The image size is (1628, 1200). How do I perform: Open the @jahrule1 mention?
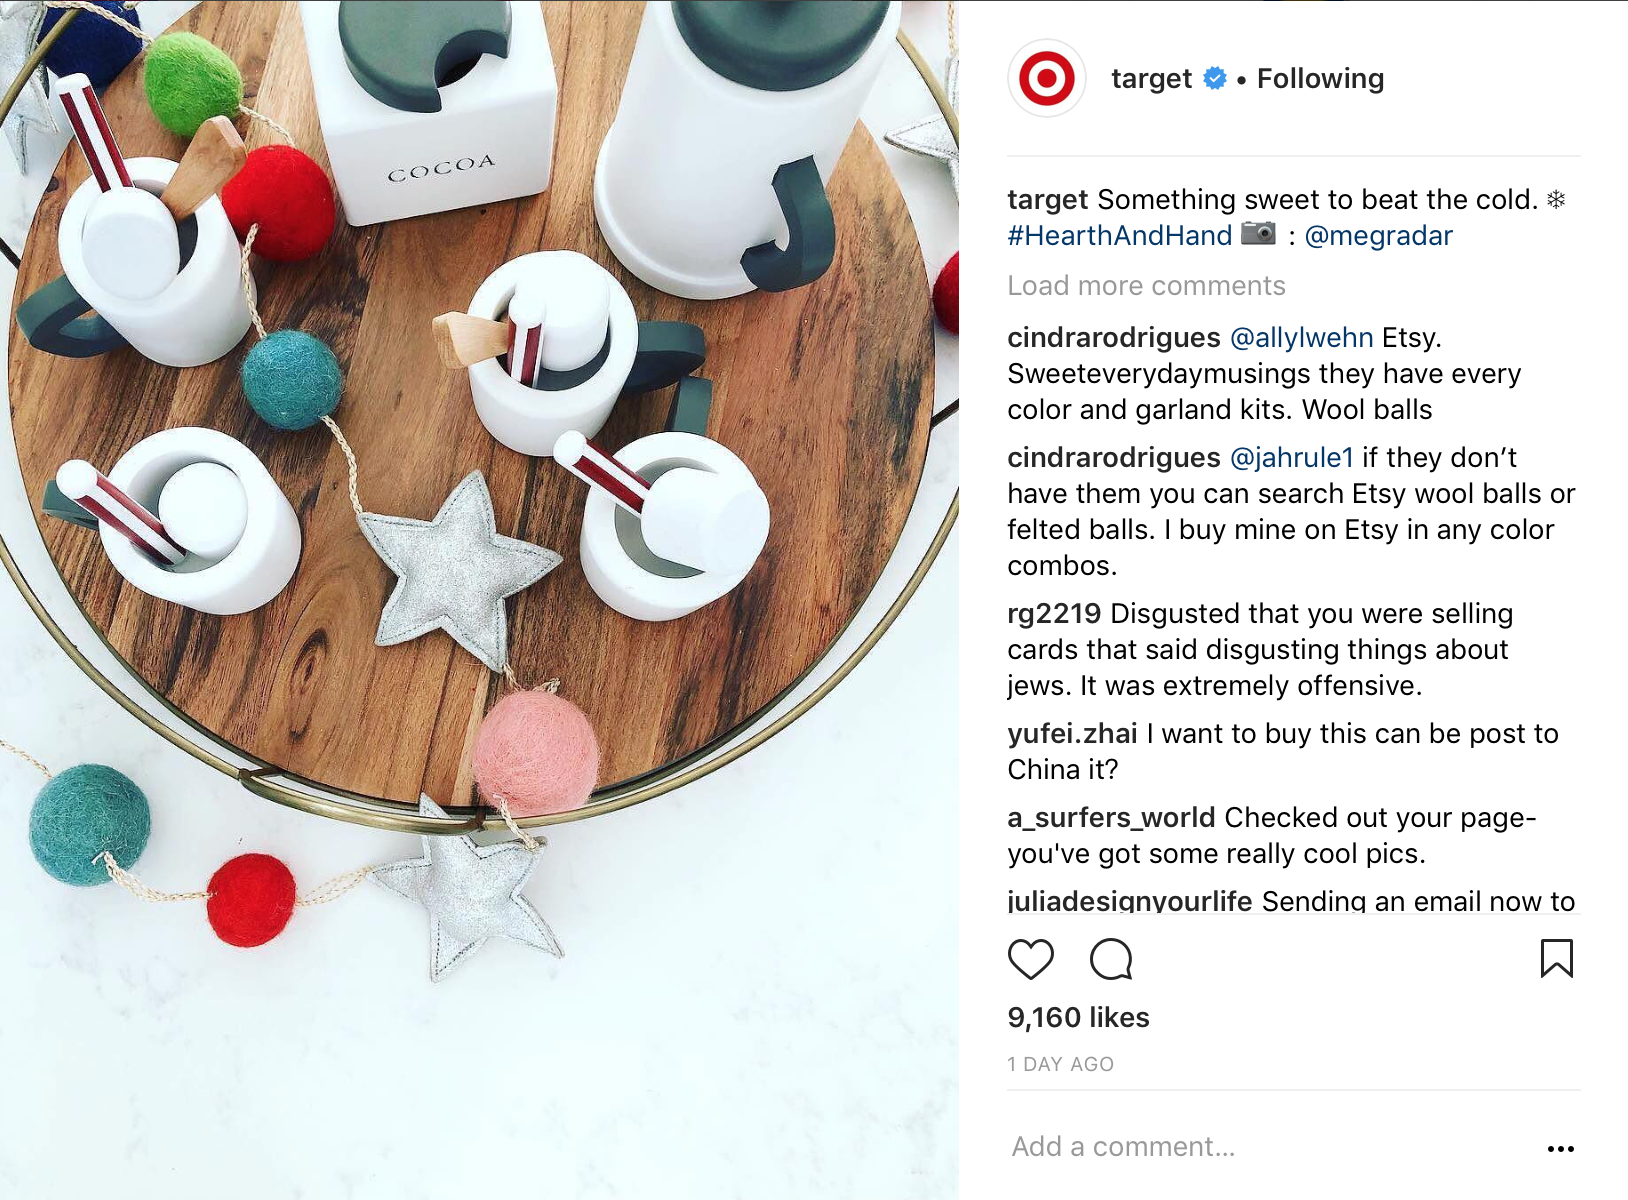pos(1291,458)
